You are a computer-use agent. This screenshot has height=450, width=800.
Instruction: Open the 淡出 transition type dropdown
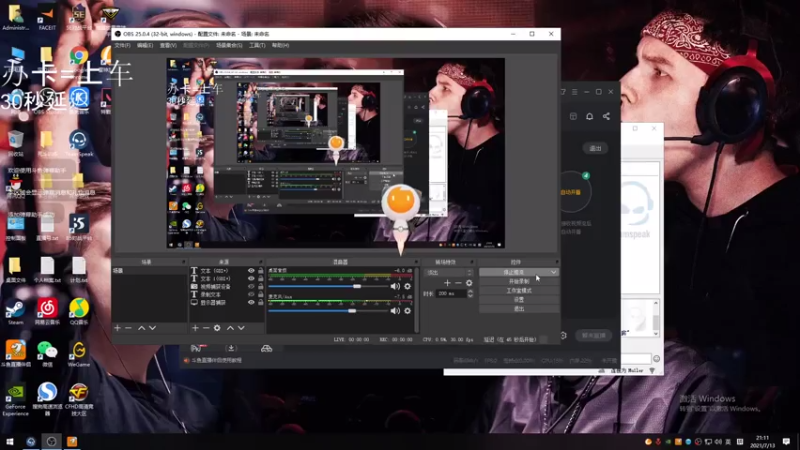click(448, 272)
